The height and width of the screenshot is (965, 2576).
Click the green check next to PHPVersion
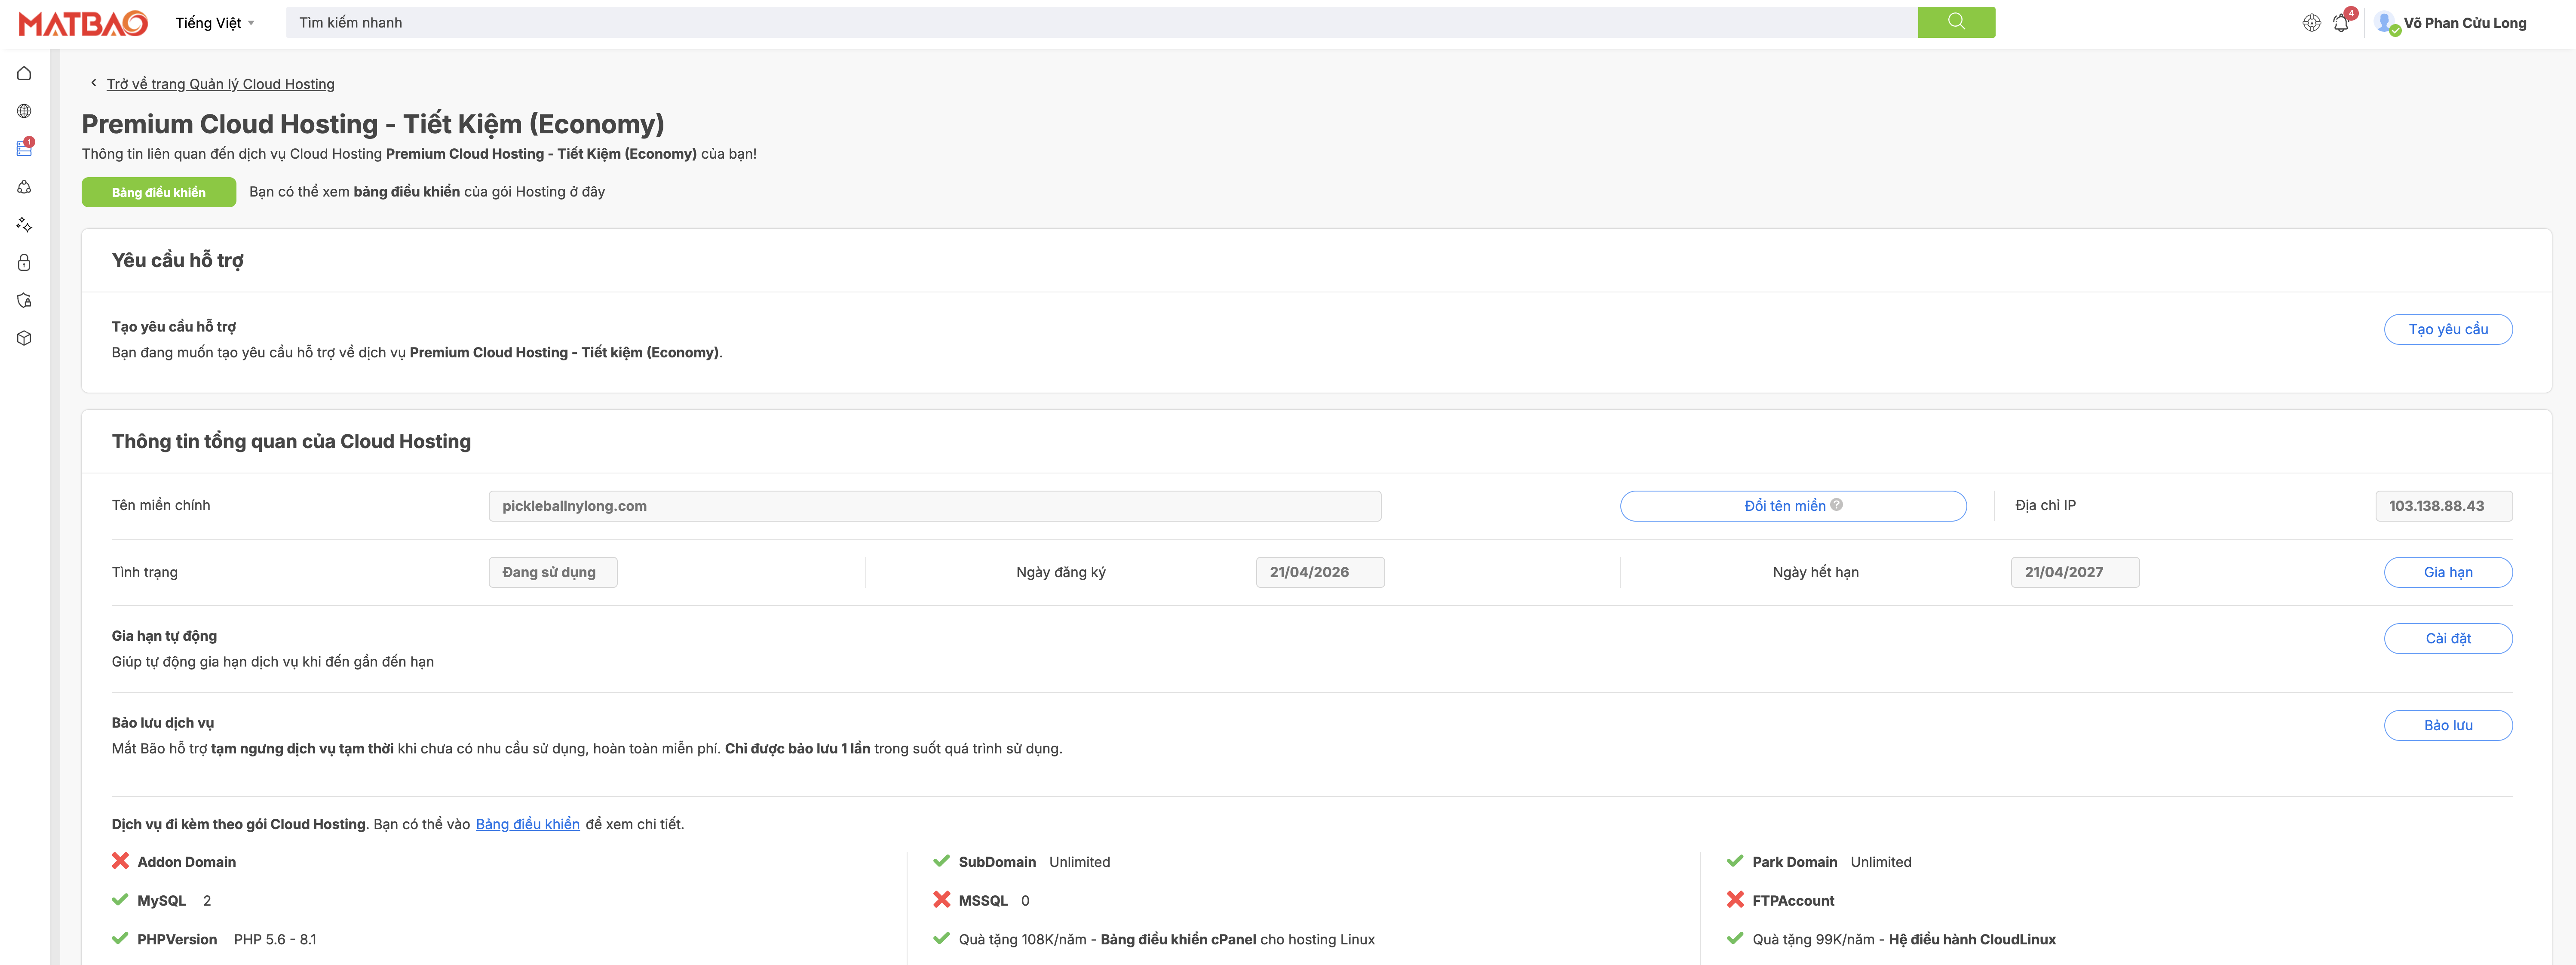click(120, 939)
